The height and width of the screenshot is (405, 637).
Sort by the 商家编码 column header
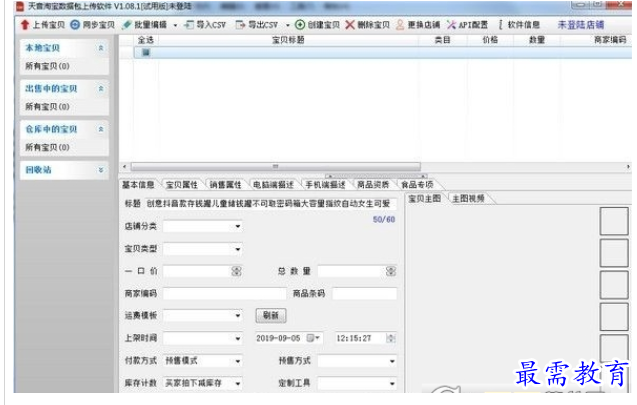pyautogui.click(x=609, y=40)
